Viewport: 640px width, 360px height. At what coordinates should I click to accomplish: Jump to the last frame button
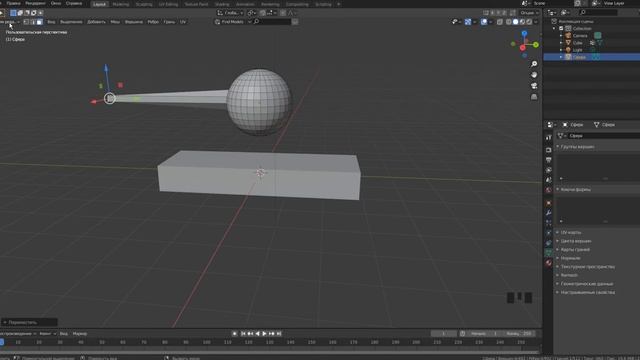[x=279, y=333]
